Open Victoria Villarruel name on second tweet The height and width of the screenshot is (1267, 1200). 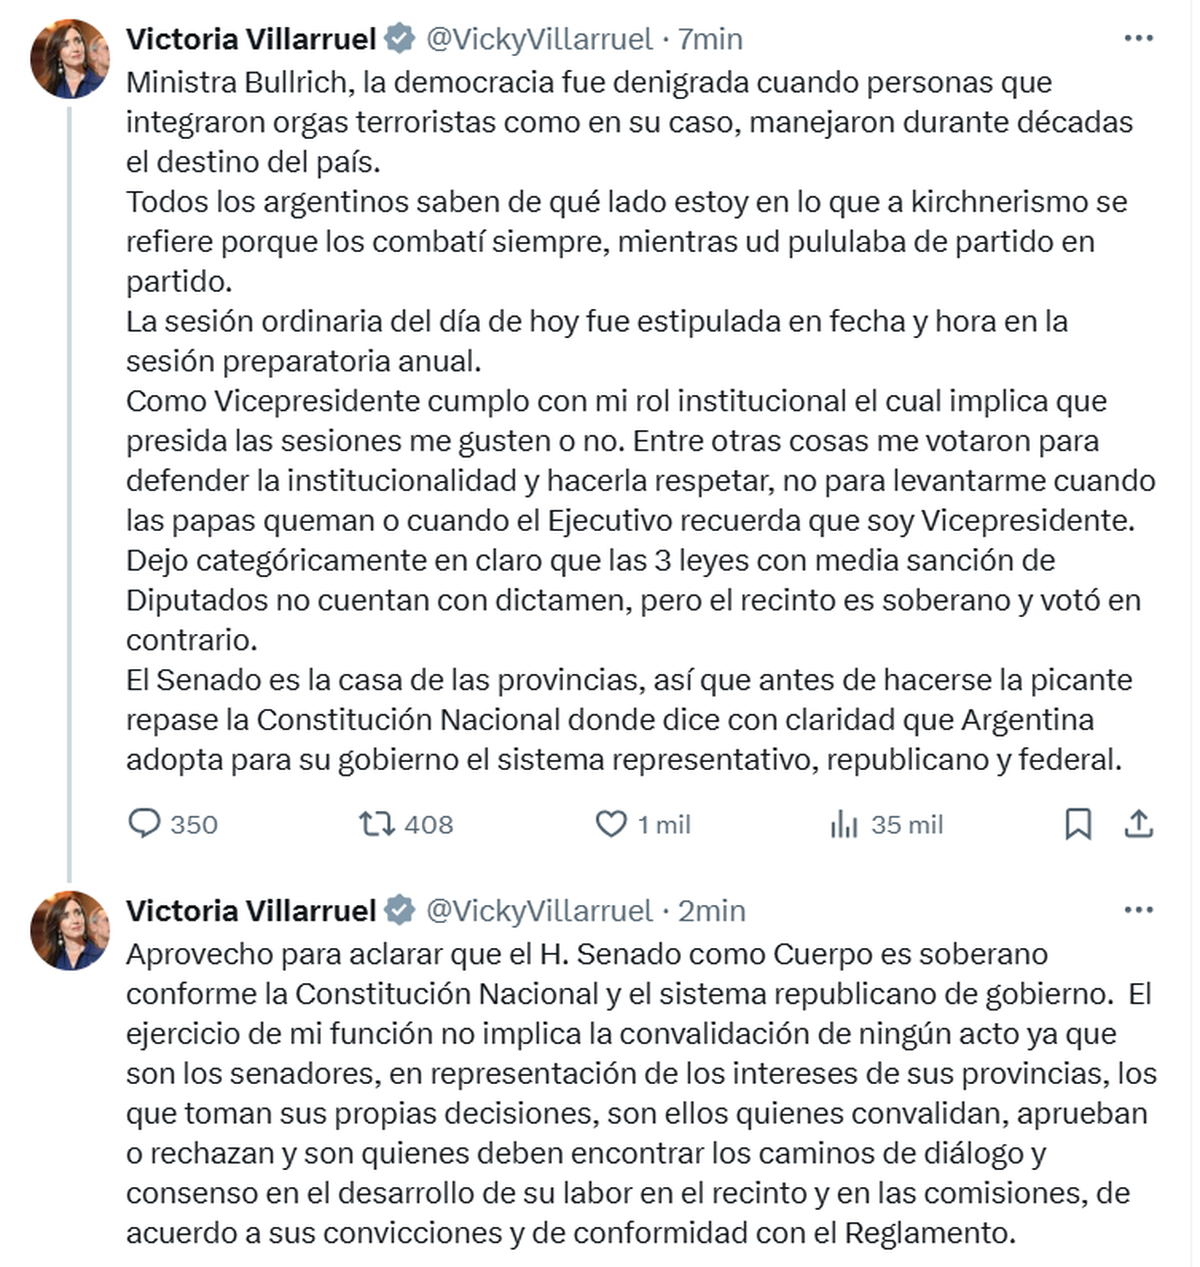(x=250, y=911)
